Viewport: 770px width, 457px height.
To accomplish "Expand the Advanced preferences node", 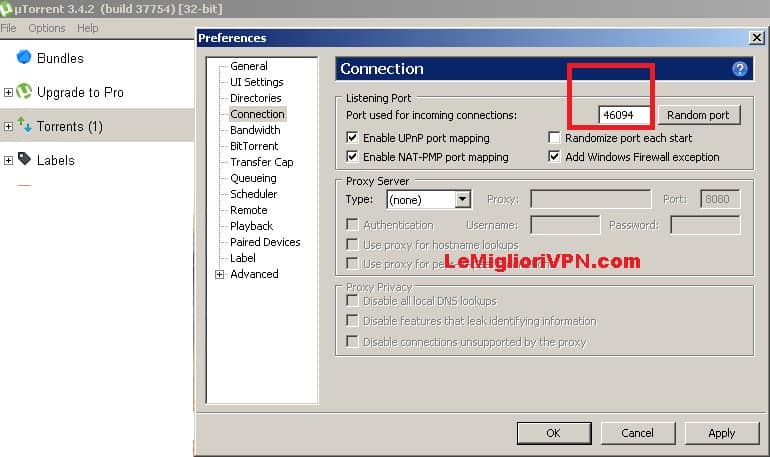I will pos(220,274).
